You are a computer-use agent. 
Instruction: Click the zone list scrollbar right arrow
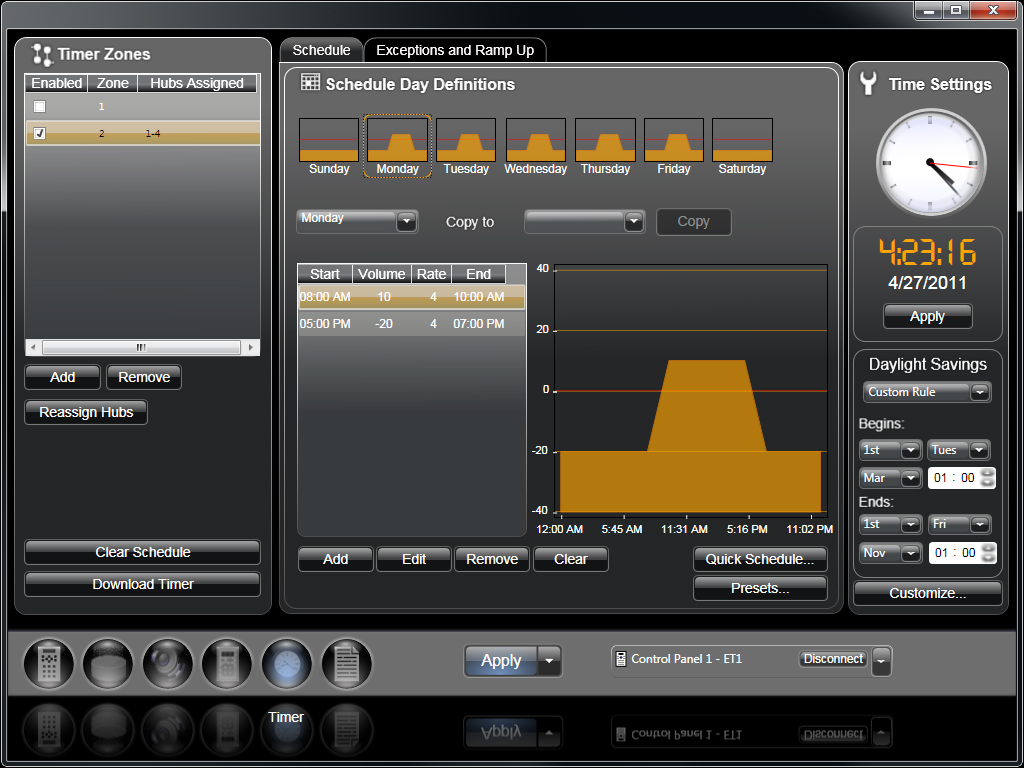coord(251,347)
